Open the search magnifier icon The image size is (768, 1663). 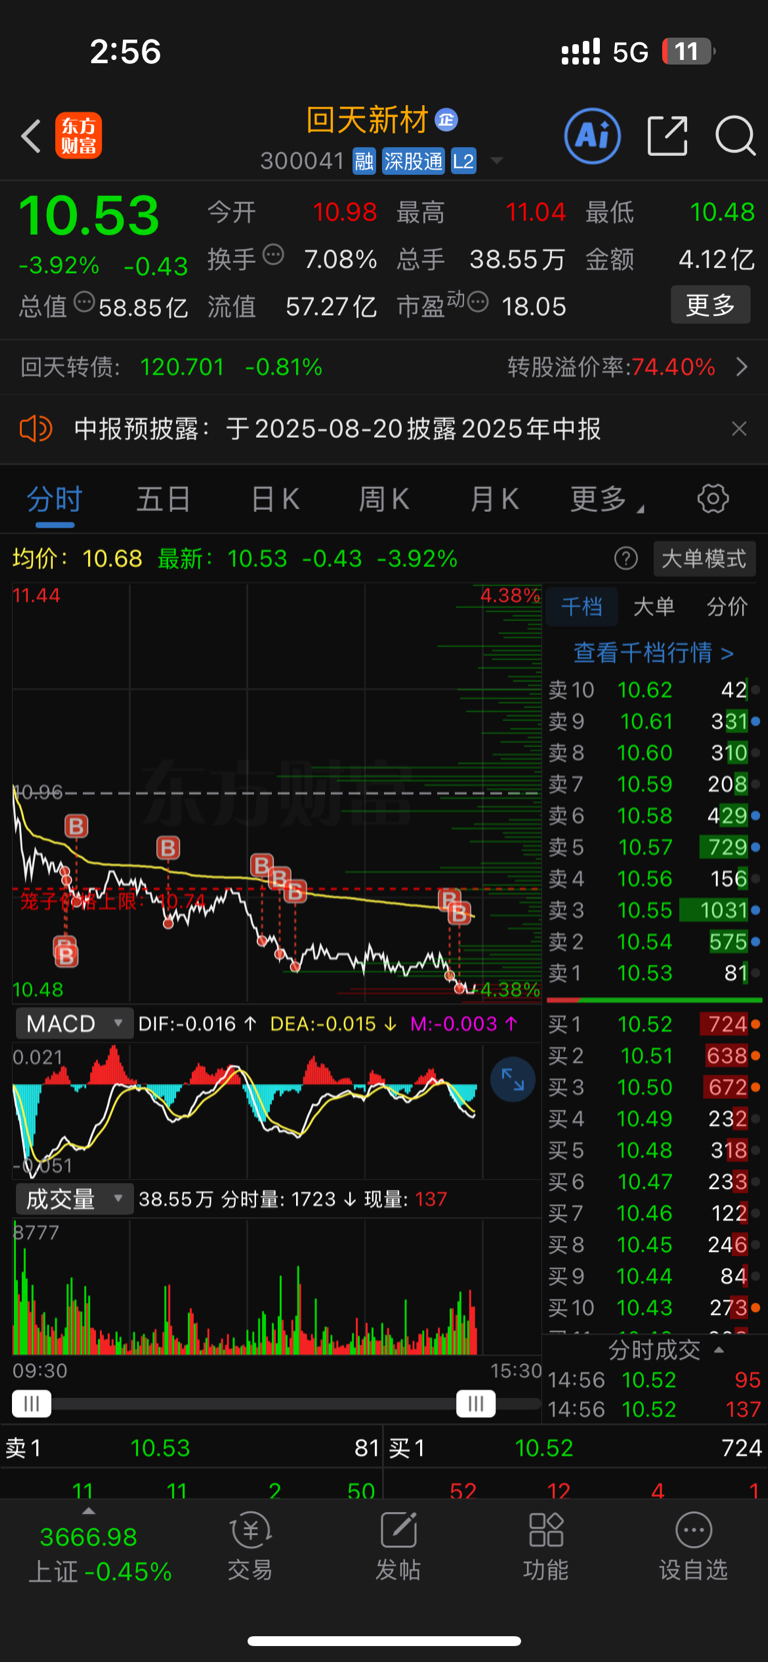[735, 135]
